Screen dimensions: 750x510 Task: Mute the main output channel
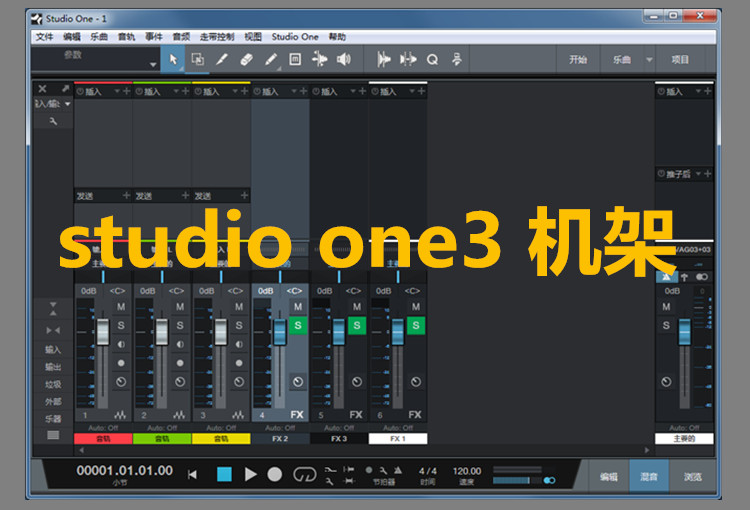click(x=666, y=307)
